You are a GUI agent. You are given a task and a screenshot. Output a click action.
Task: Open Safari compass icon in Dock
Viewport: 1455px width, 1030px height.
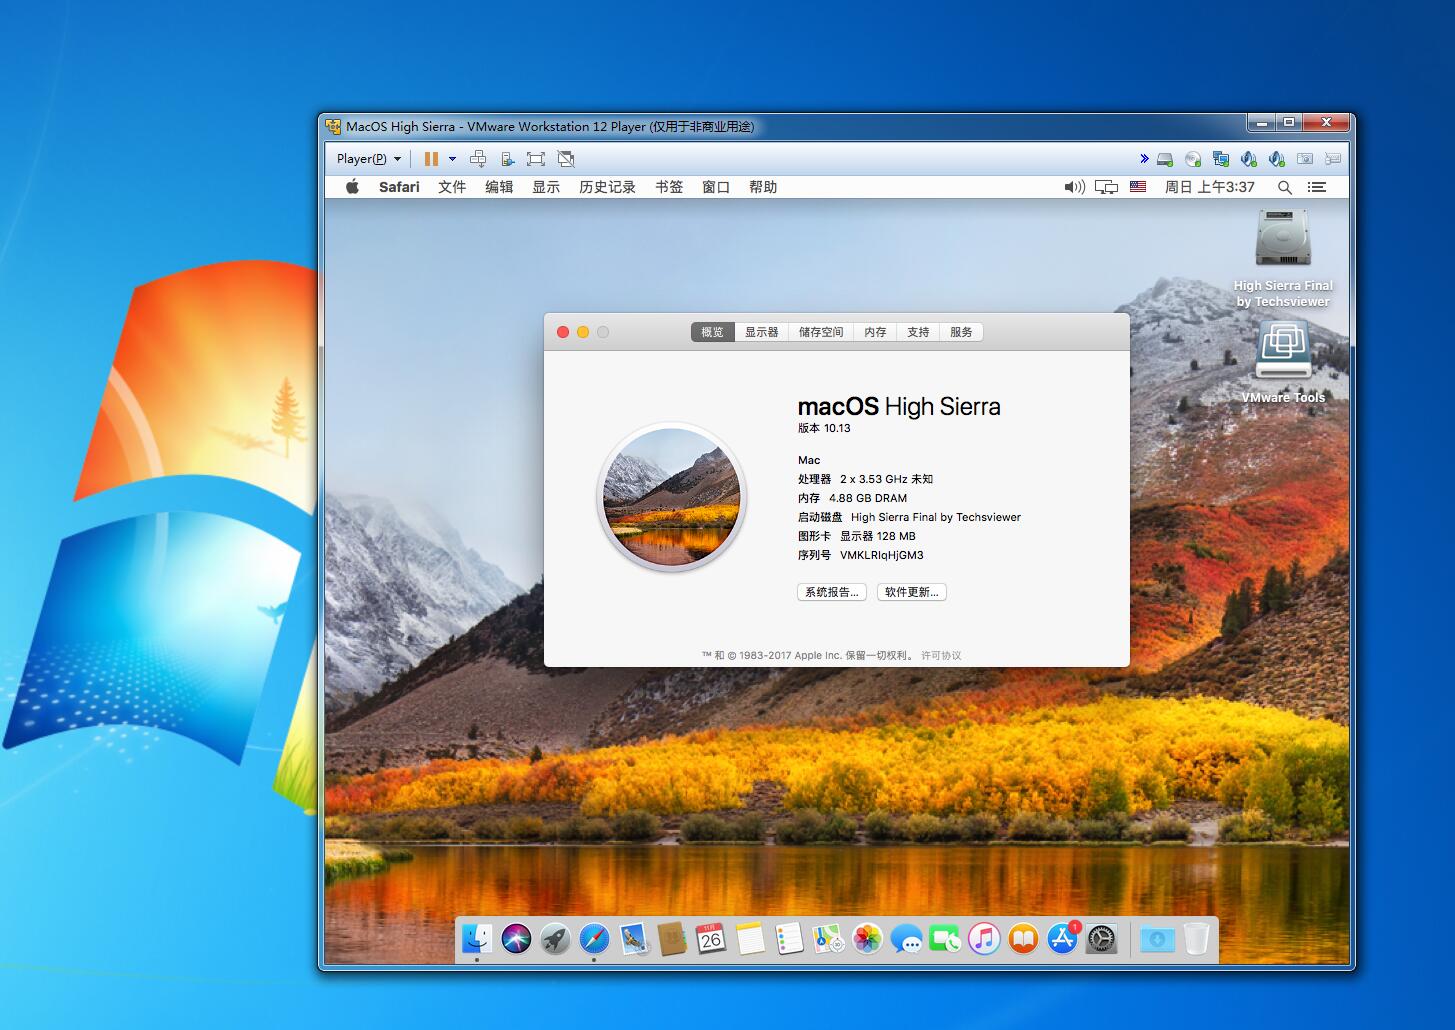click(x=594, y=938)
